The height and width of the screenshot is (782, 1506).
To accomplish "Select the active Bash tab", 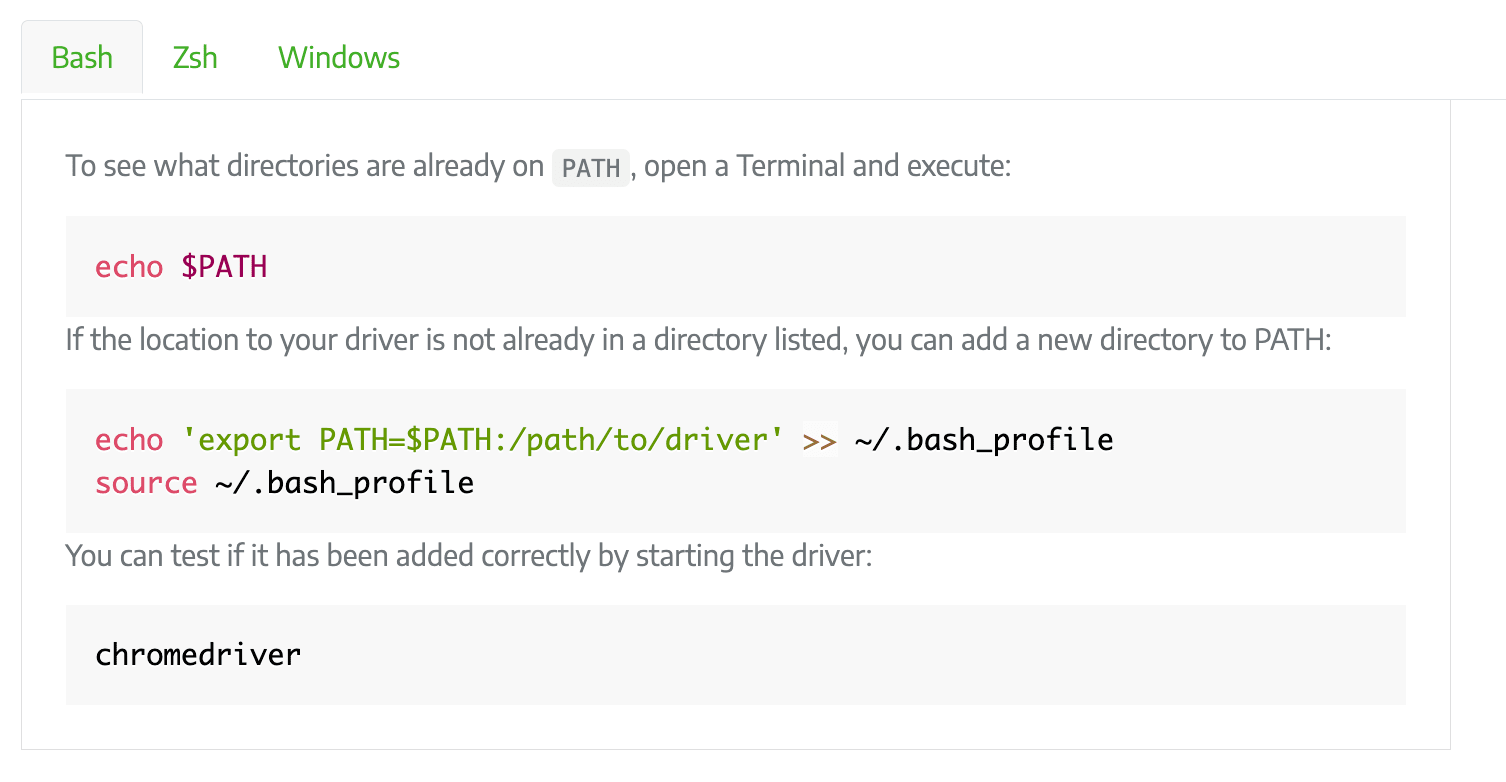I will click(81, 58).
